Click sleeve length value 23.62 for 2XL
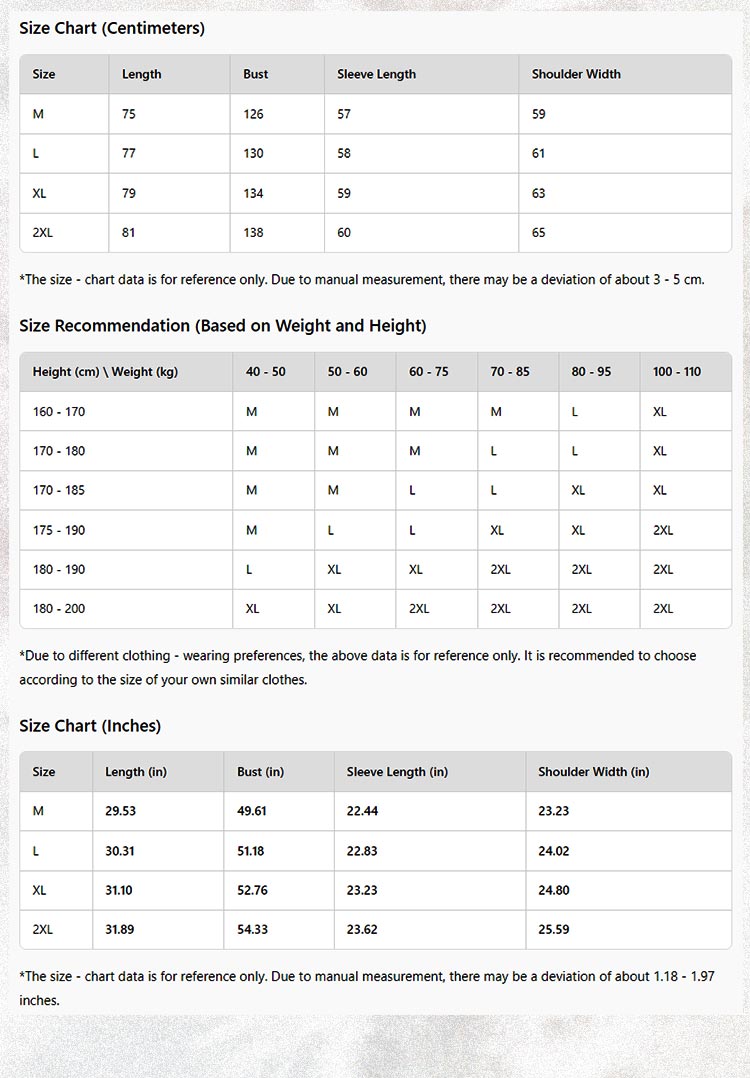The image size is (750, 1078). coord(362,929)
